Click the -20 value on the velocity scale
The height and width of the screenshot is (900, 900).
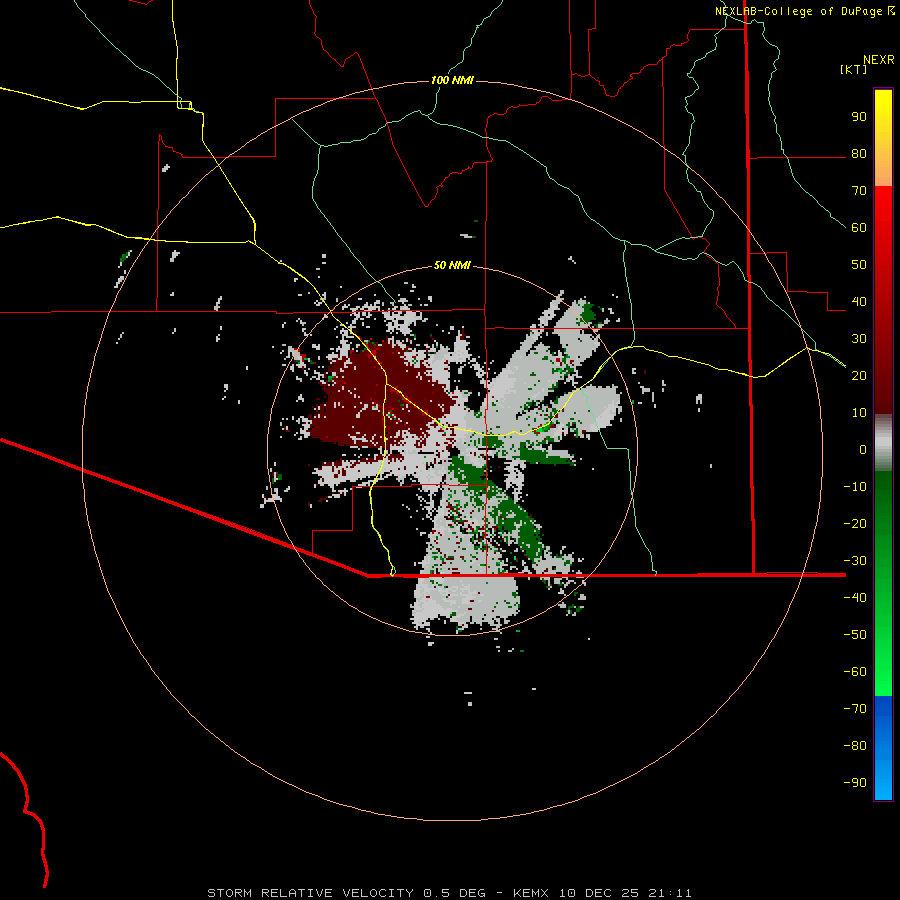tap(855, 523)
